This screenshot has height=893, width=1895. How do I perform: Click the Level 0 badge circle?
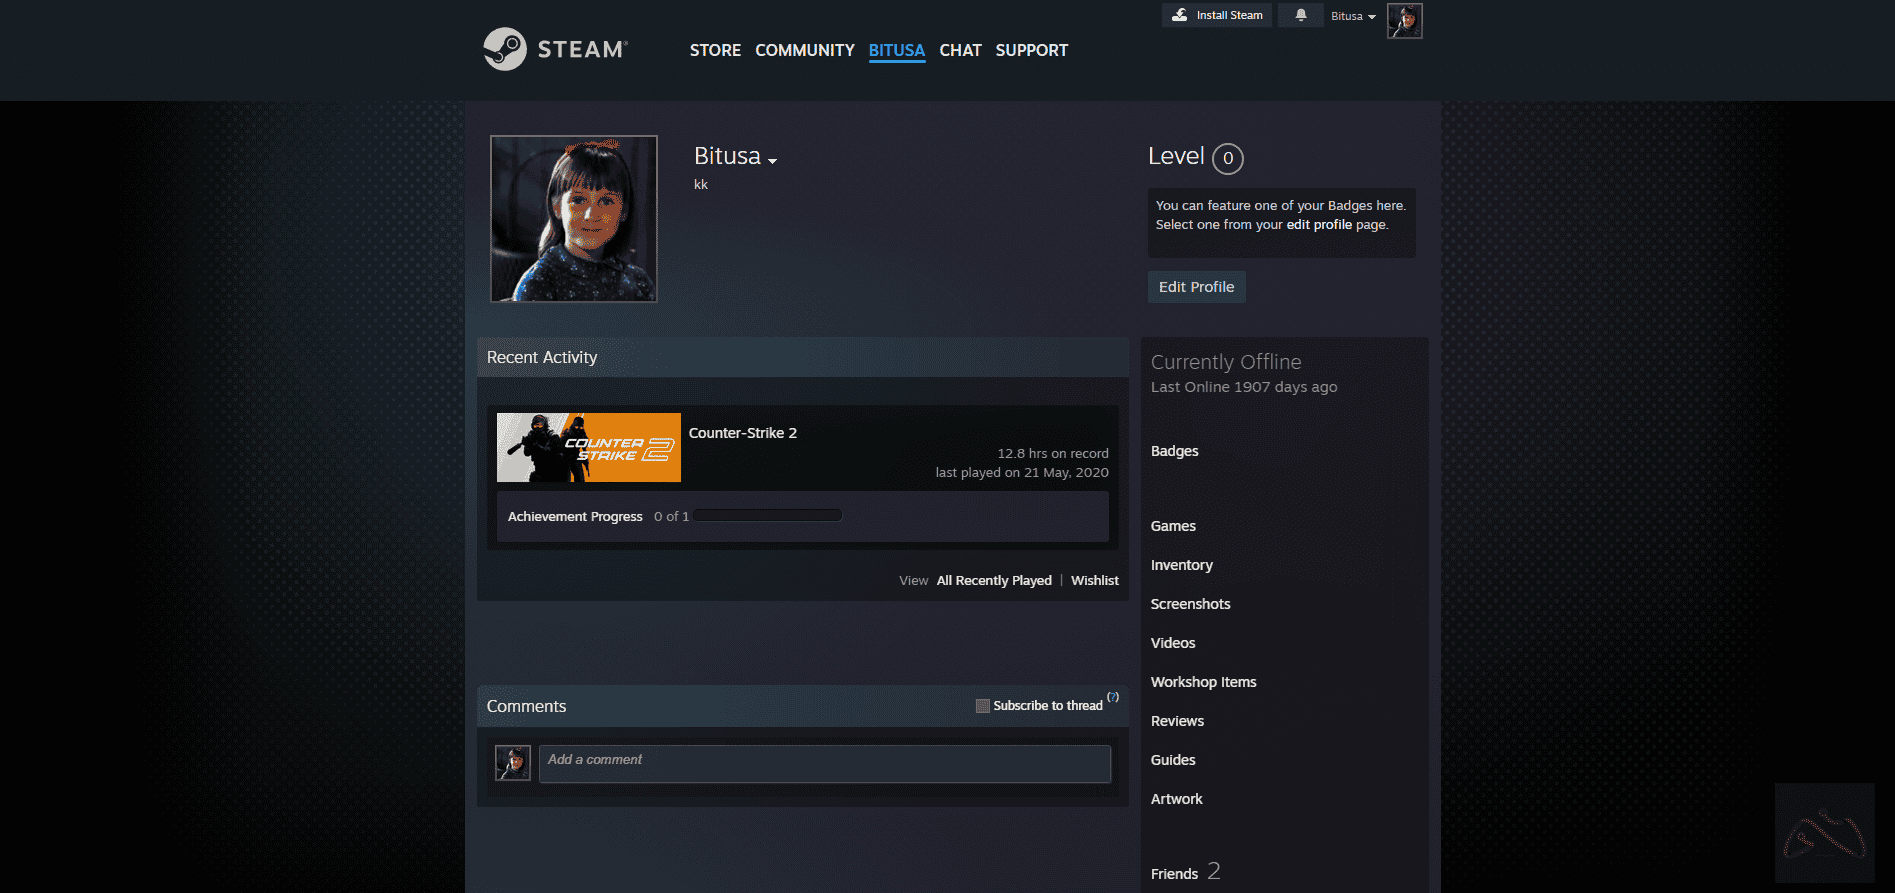point(1228,158)
